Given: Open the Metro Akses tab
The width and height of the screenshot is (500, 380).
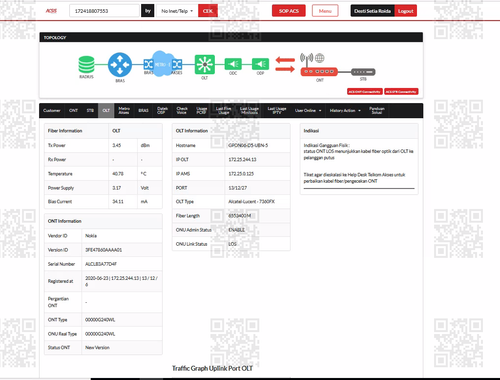Looking at the screenshot, I should (124, 111).
